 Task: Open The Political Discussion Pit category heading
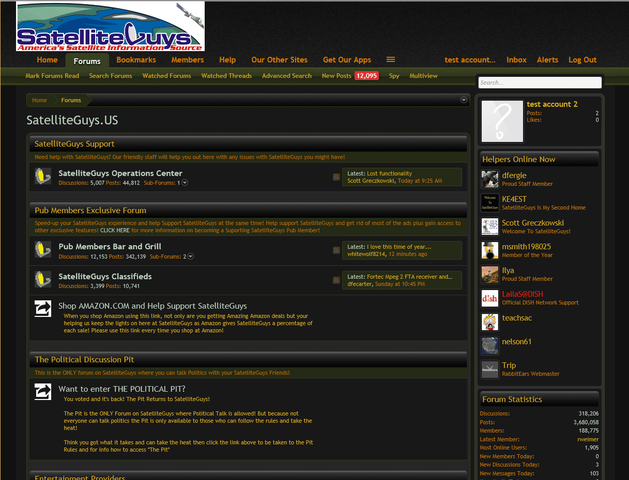(84, 360)
